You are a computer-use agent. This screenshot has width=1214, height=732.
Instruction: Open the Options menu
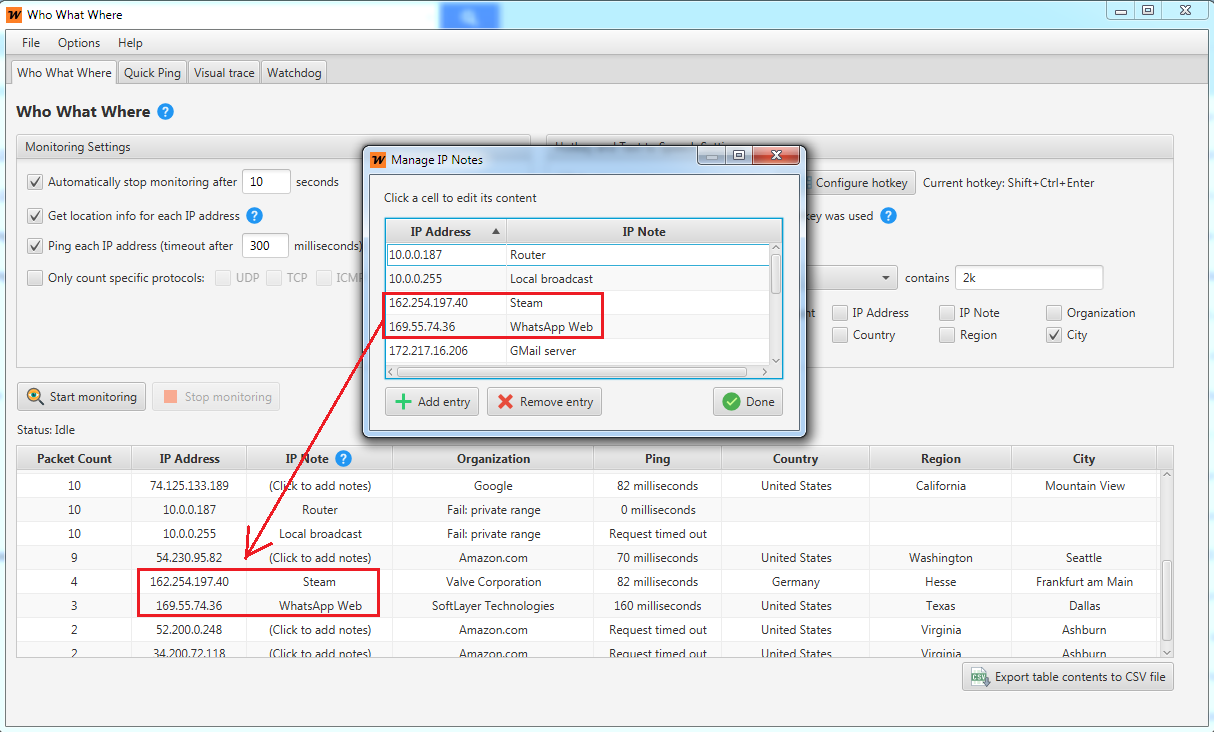[79, 43]
